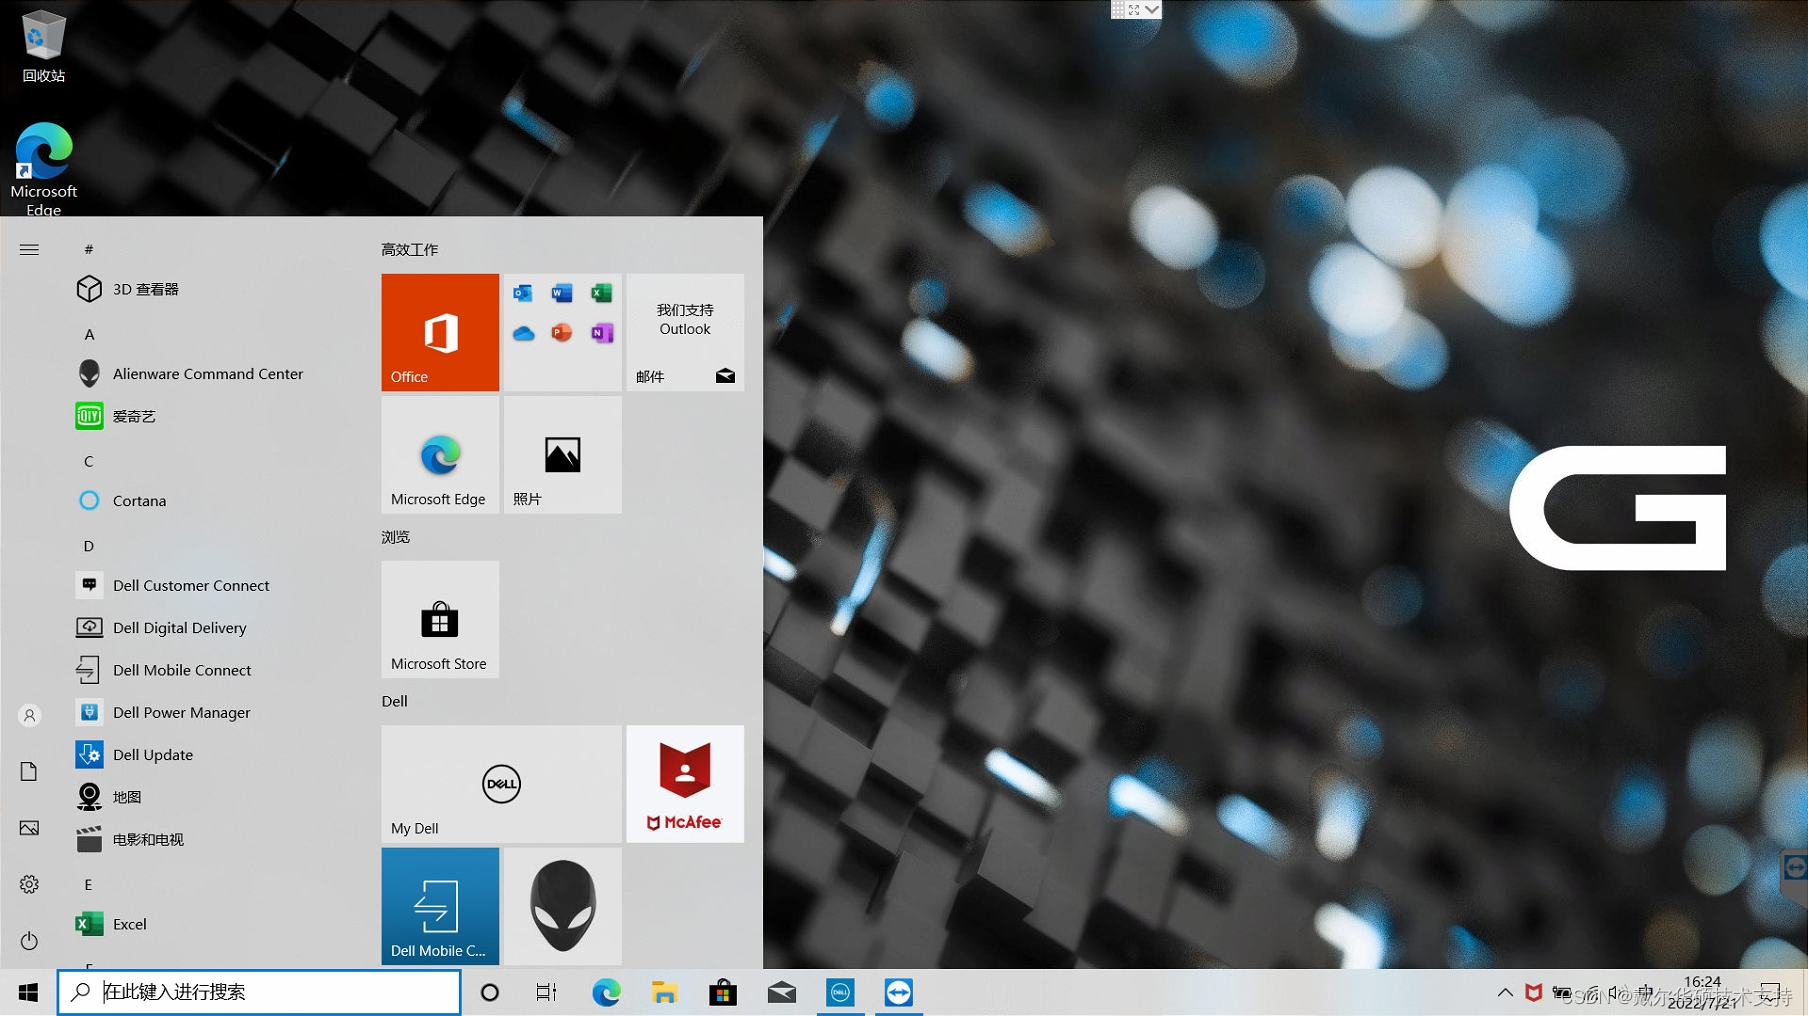
Task: Open PowerPoint icon in Office apps tile
Action: 562,333
